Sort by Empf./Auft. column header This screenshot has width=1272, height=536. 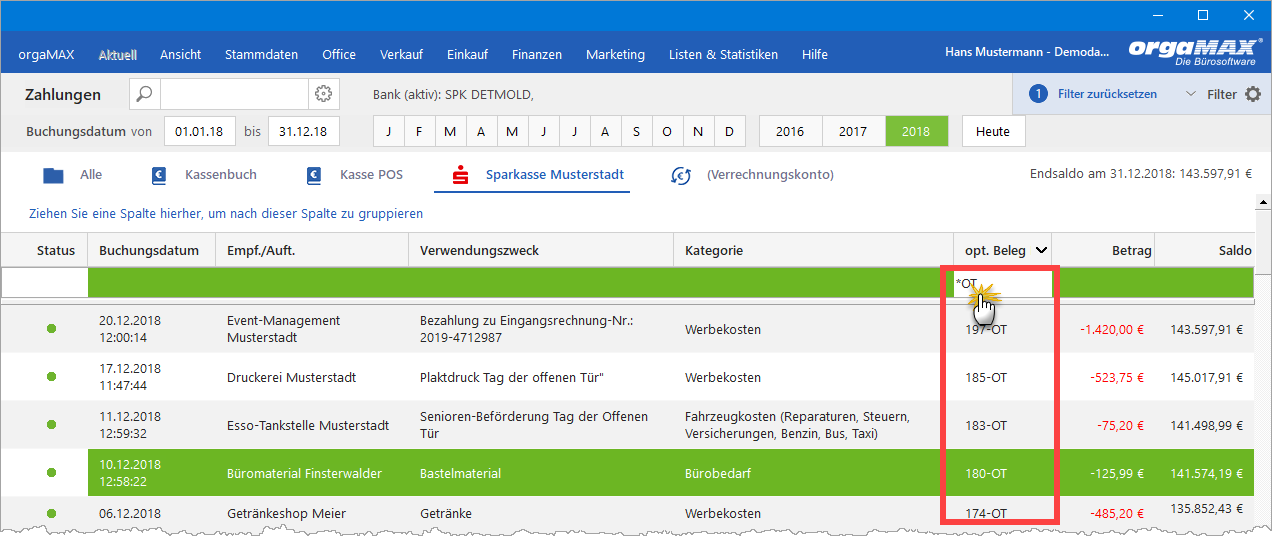pyautogui.click(x=311, y=251)
